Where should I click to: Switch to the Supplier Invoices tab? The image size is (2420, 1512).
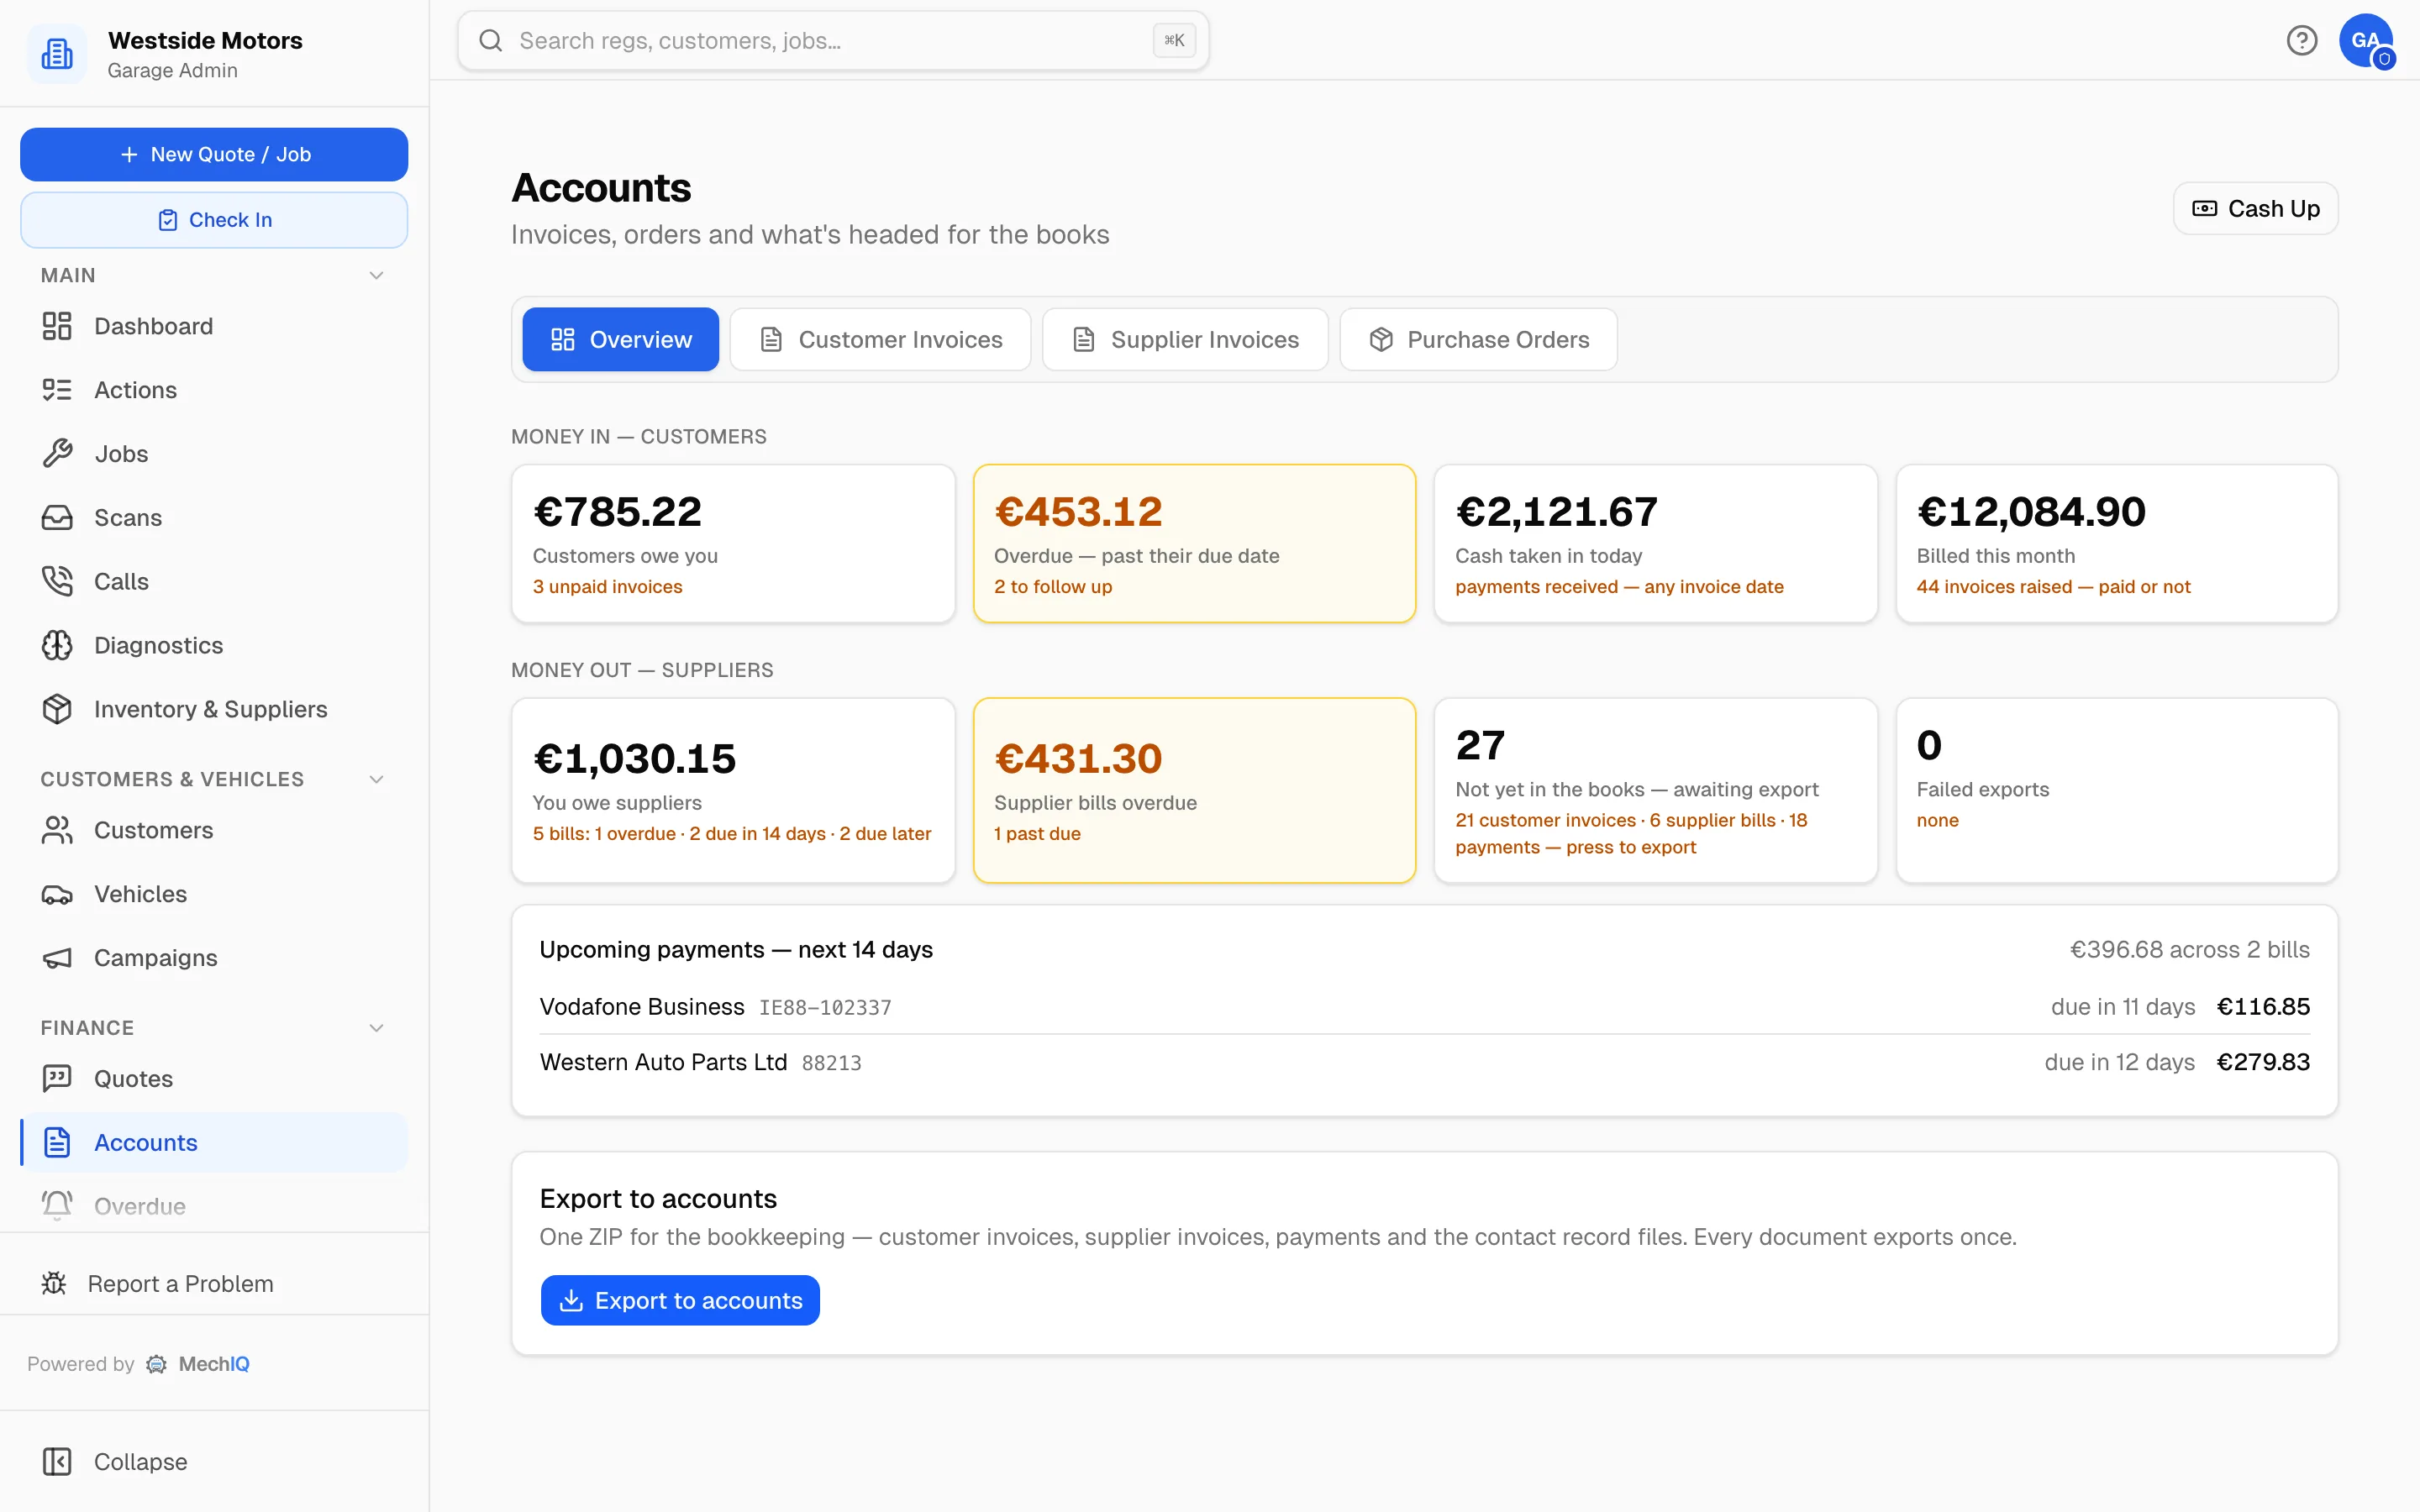(x=1185, y=340)
